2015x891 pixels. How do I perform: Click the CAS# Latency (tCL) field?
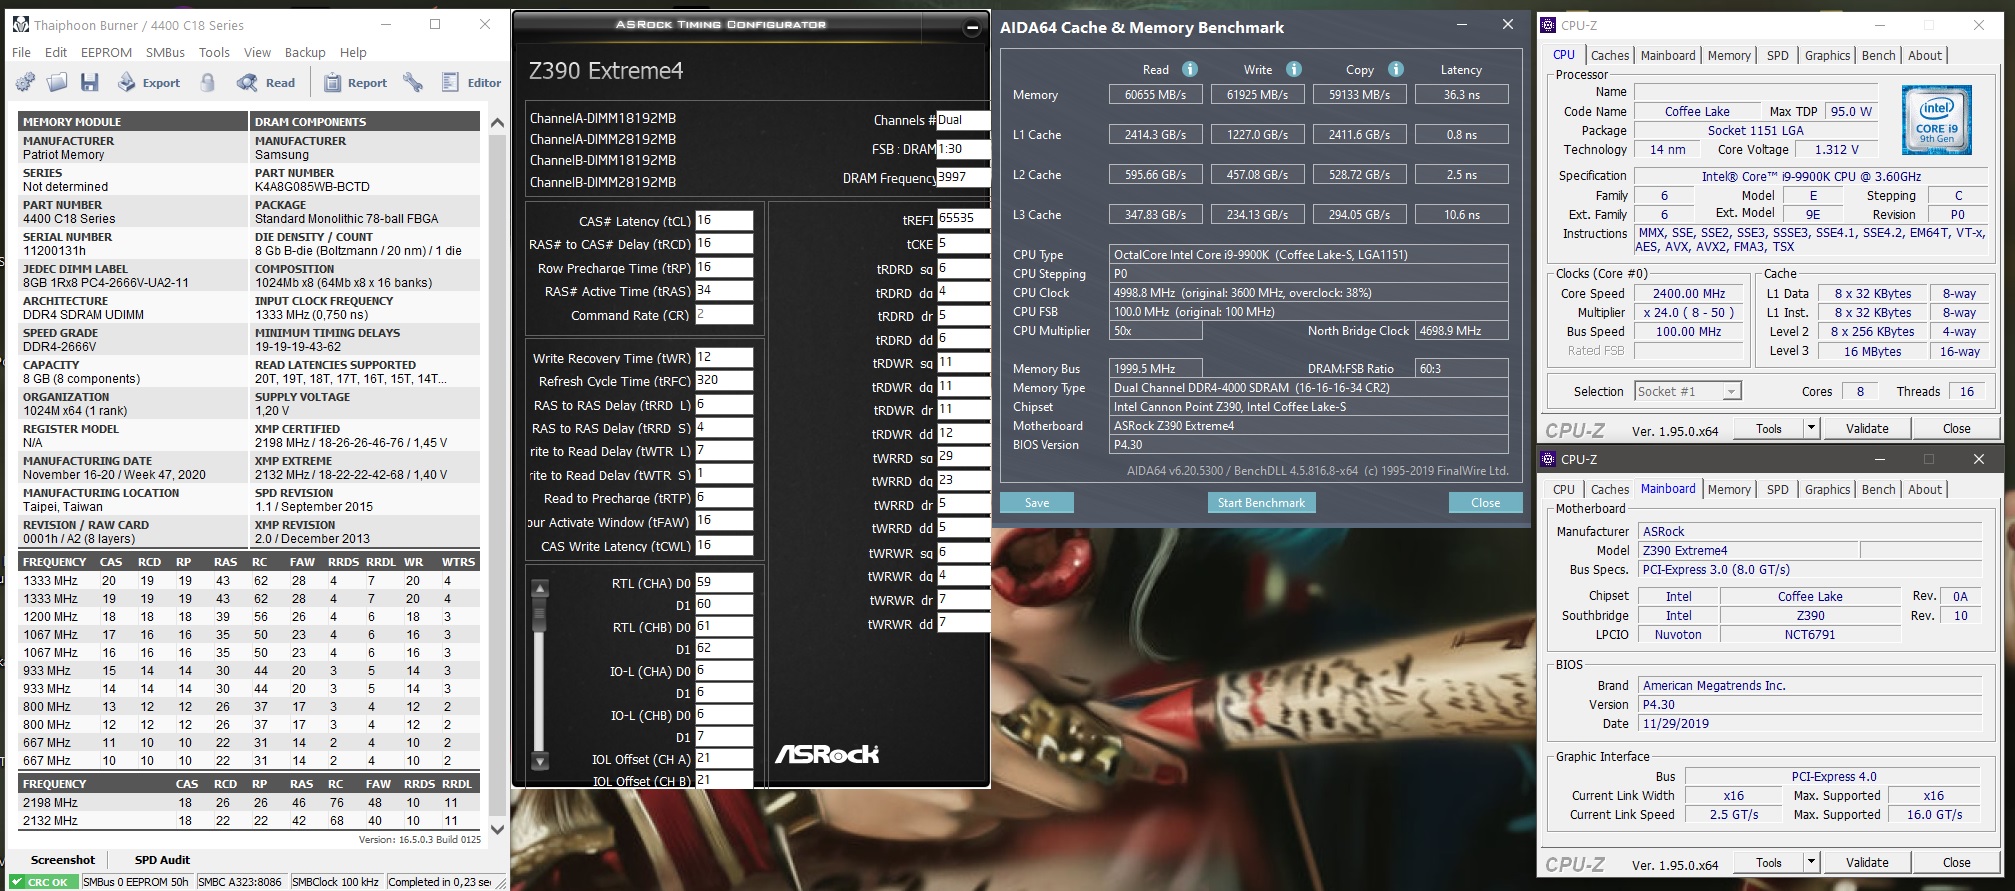click(724, 220)
